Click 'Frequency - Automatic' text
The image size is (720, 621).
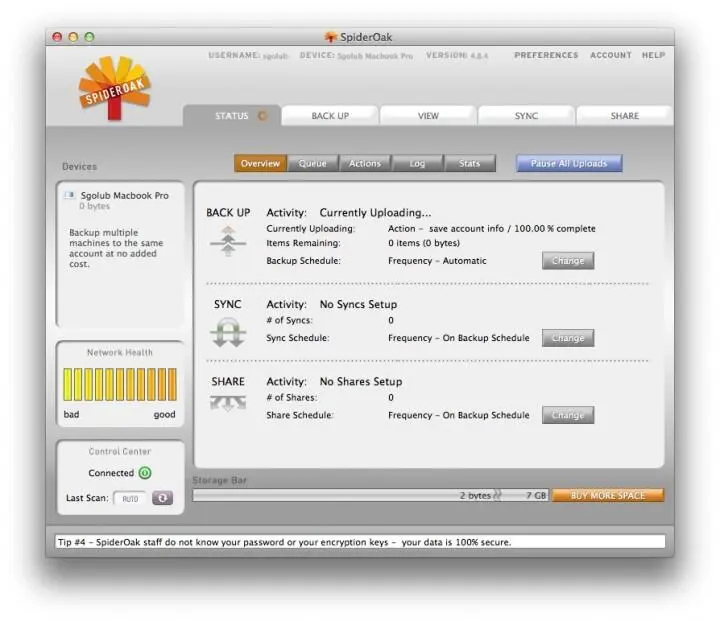[437, 261]
